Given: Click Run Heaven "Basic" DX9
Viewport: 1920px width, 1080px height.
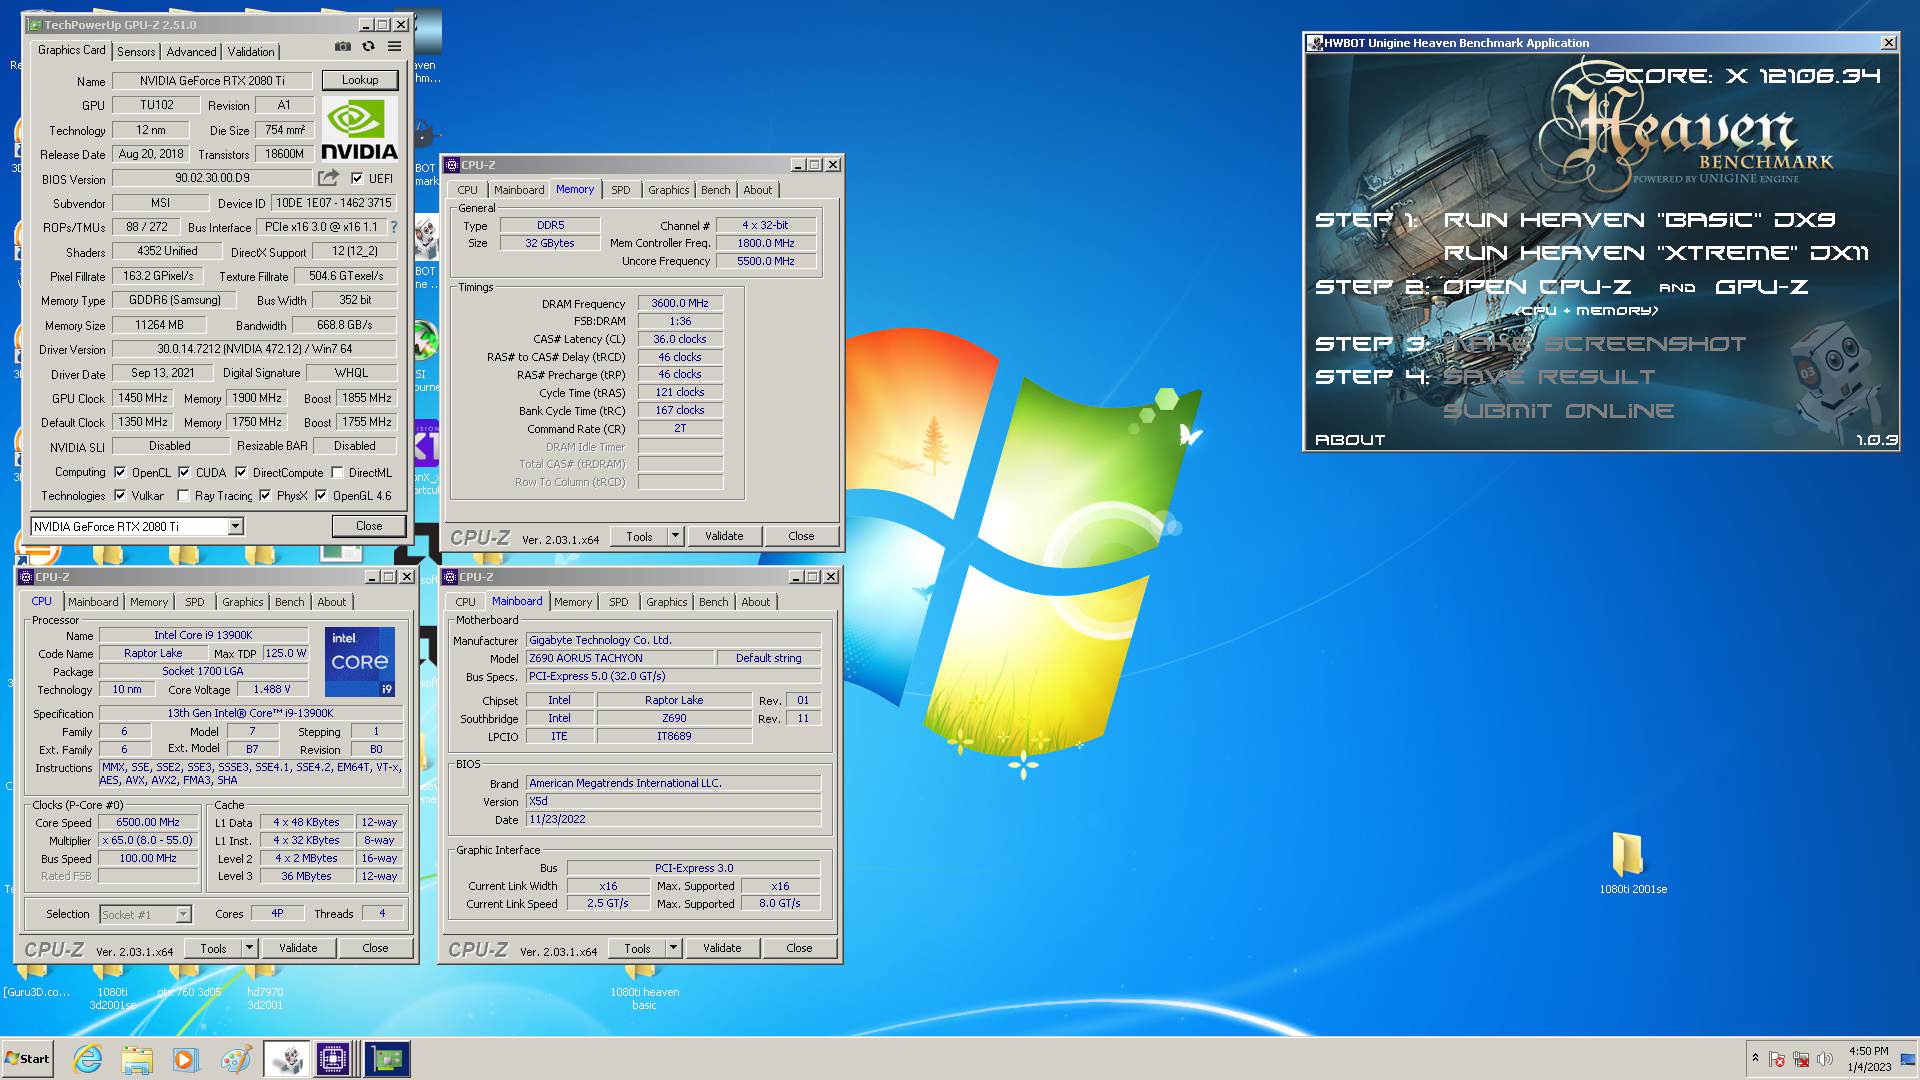Looking at the screenshot, I should point(1639,220).
